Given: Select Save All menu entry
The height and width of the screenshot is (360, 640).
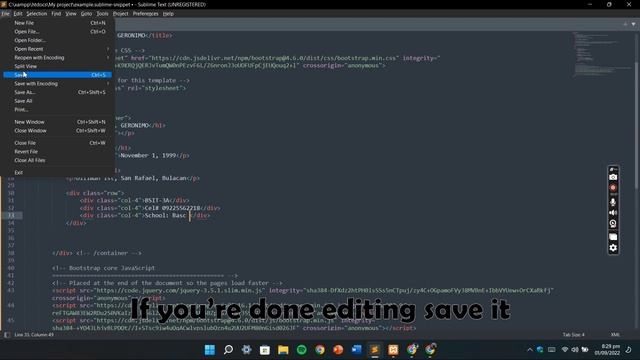Looking at the screenshot, I should 57,101.
